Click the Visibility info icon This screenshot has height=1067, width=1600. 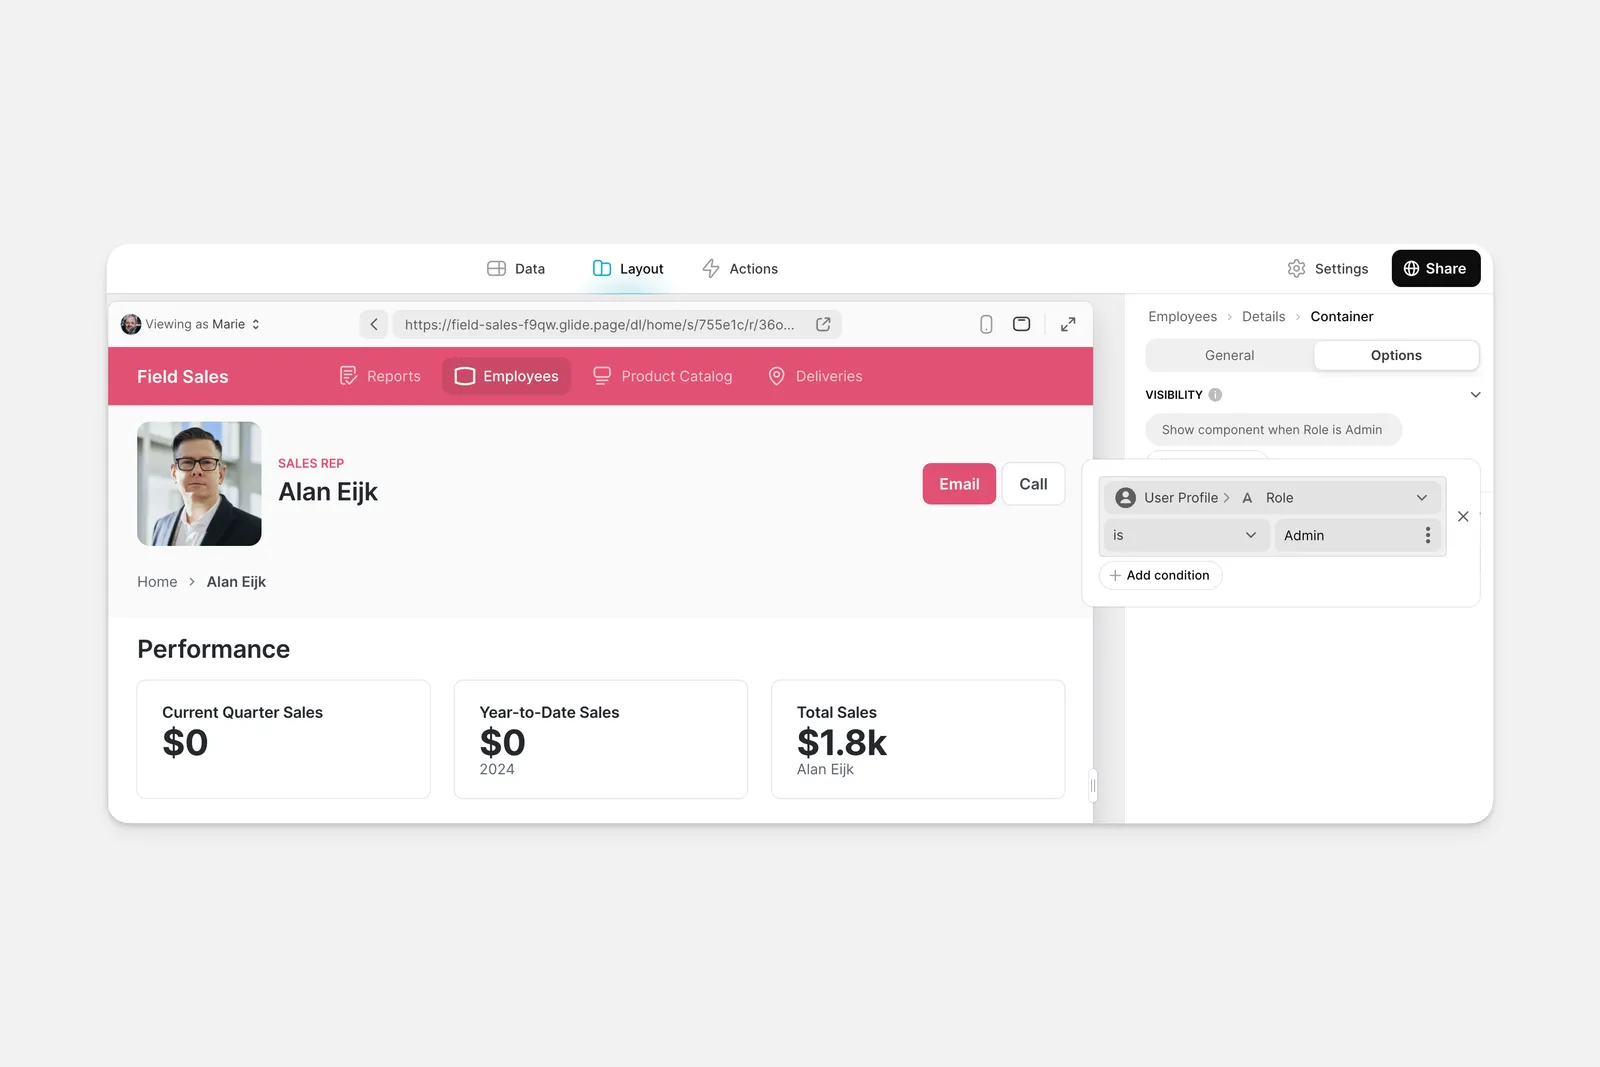(x=1215, y=395)
